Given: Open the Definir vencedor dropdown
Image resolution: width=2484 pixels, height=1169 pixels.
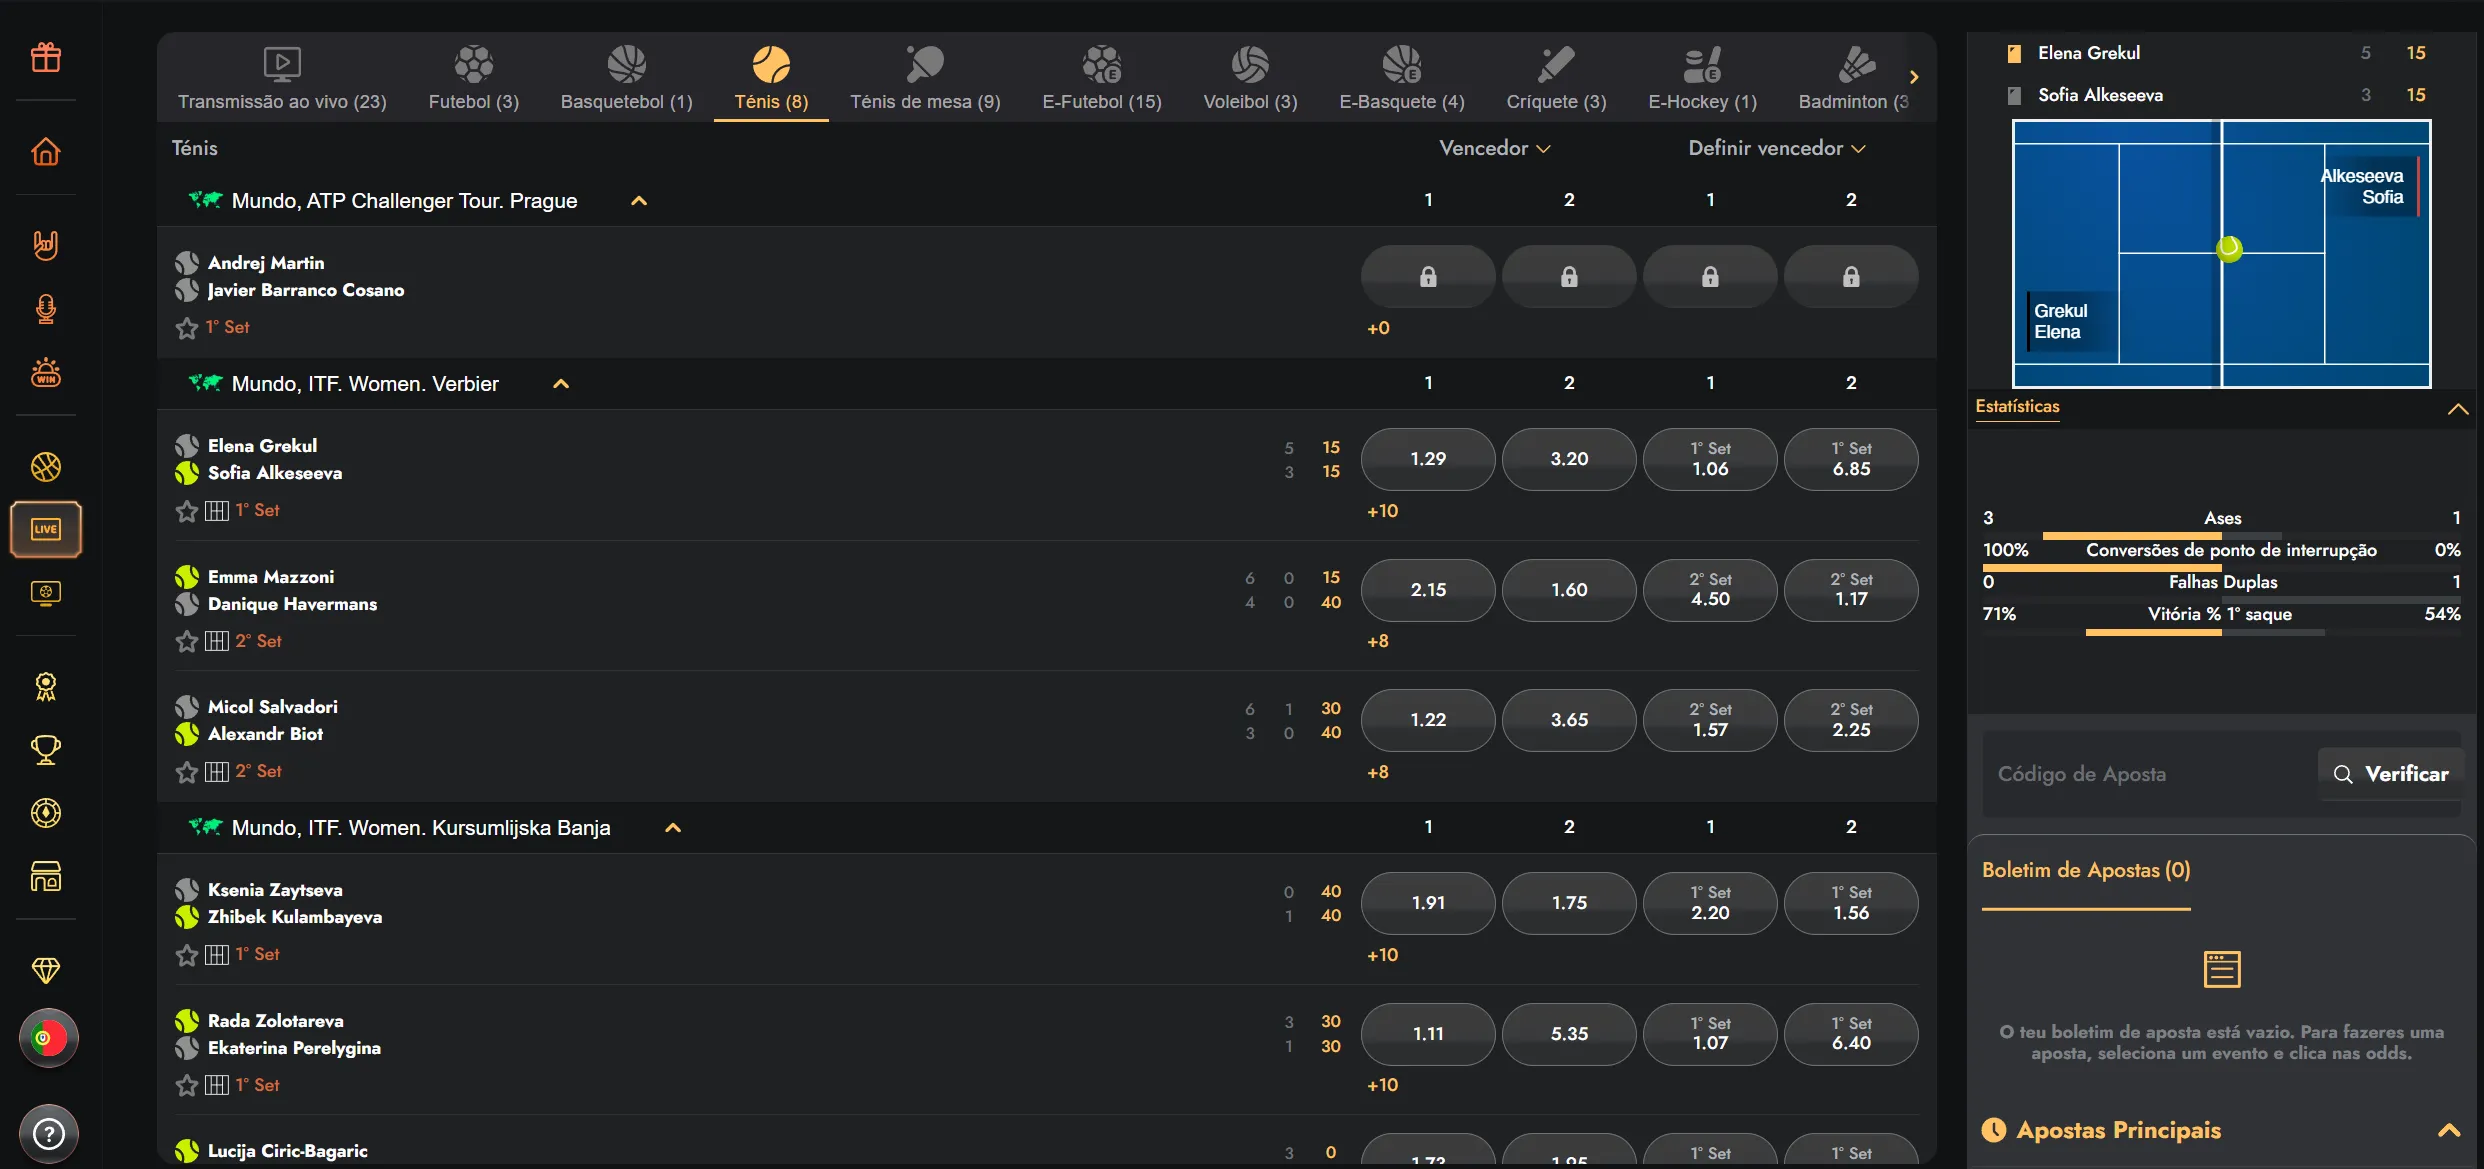Looking at the screenshot, I should pos(1777,148).
